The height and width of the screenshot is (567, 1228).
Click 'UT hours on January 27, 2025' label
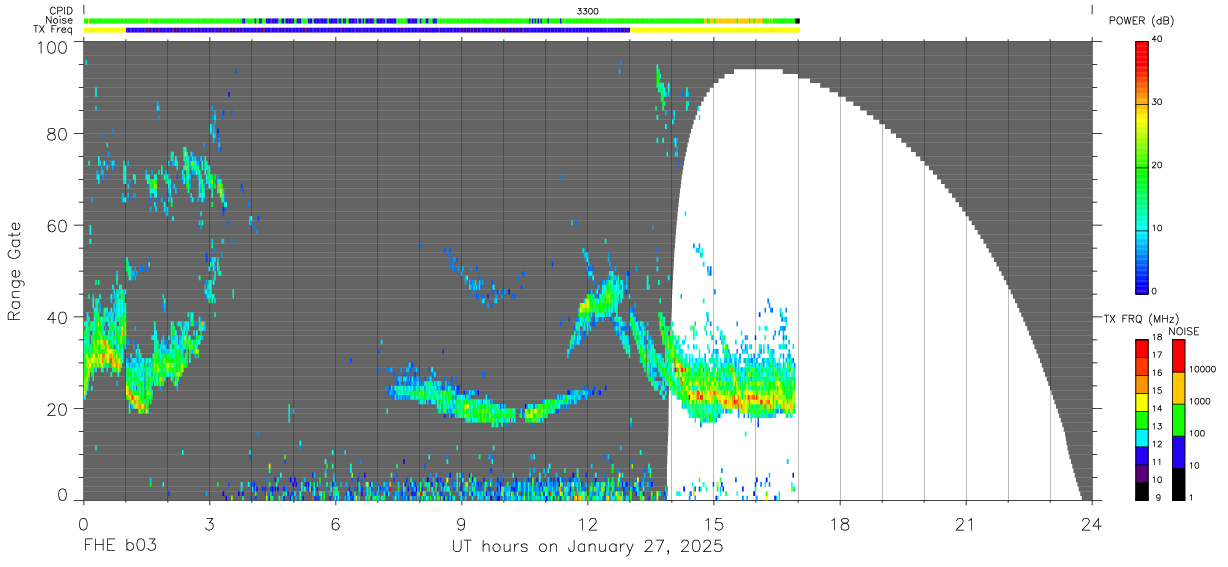tap(587, 548)
